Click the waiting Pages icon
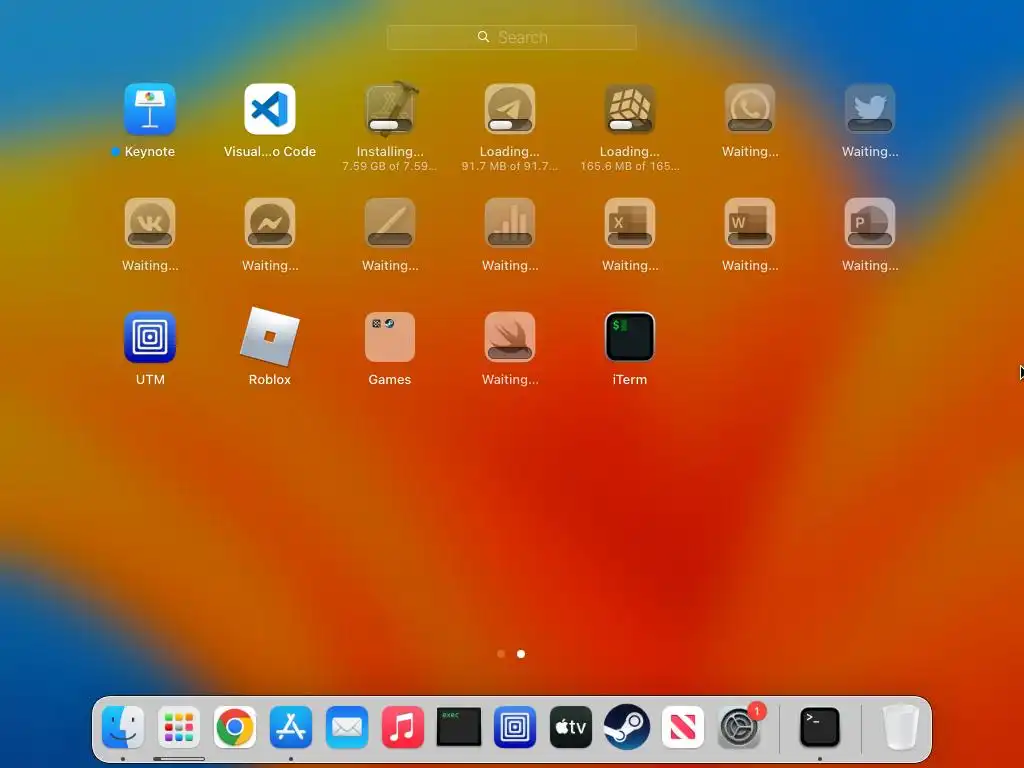The width and height of the screenshot is (1024, 768). point(390,223)
